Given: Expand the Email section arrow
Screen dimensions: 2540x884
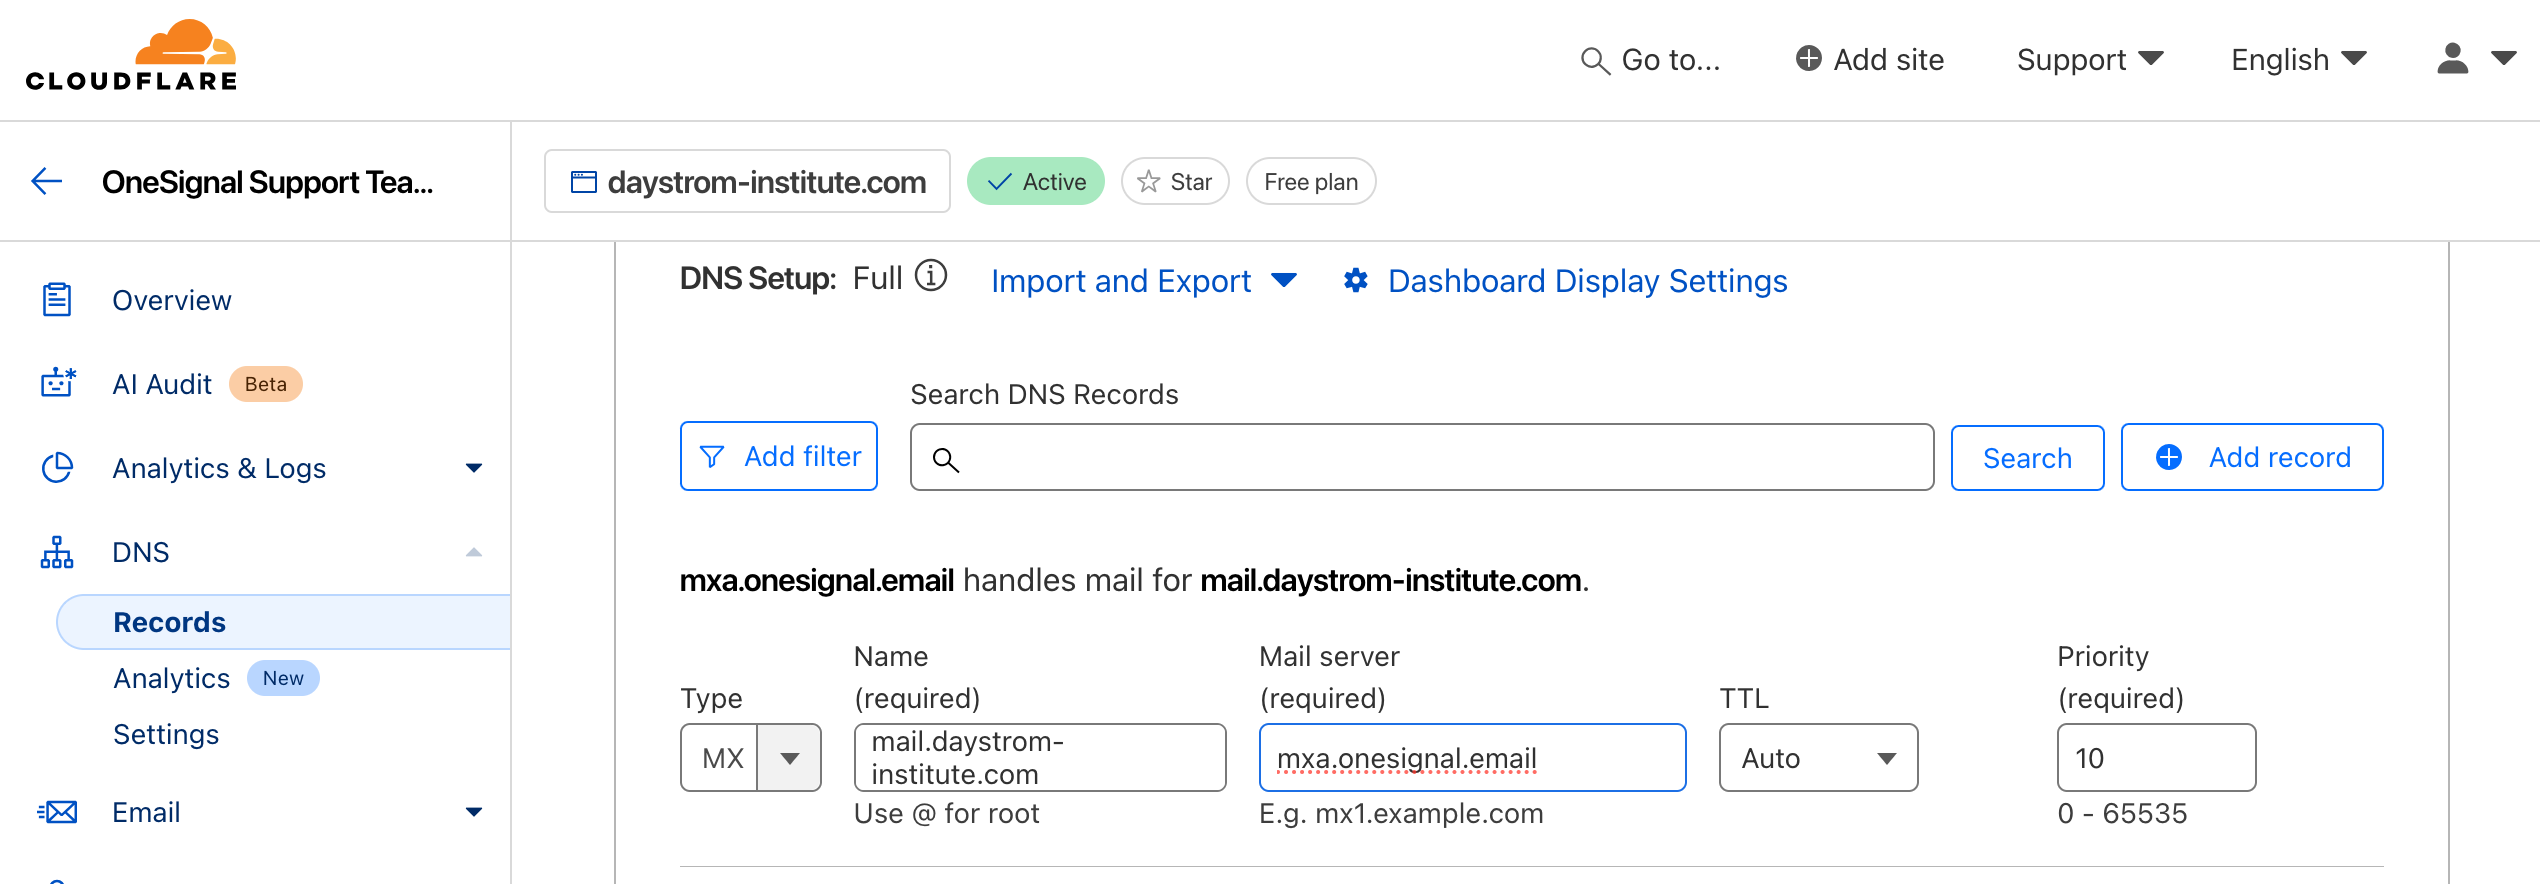Looking at the screenshot, I should pyautogui.click(x=474, y=812).
